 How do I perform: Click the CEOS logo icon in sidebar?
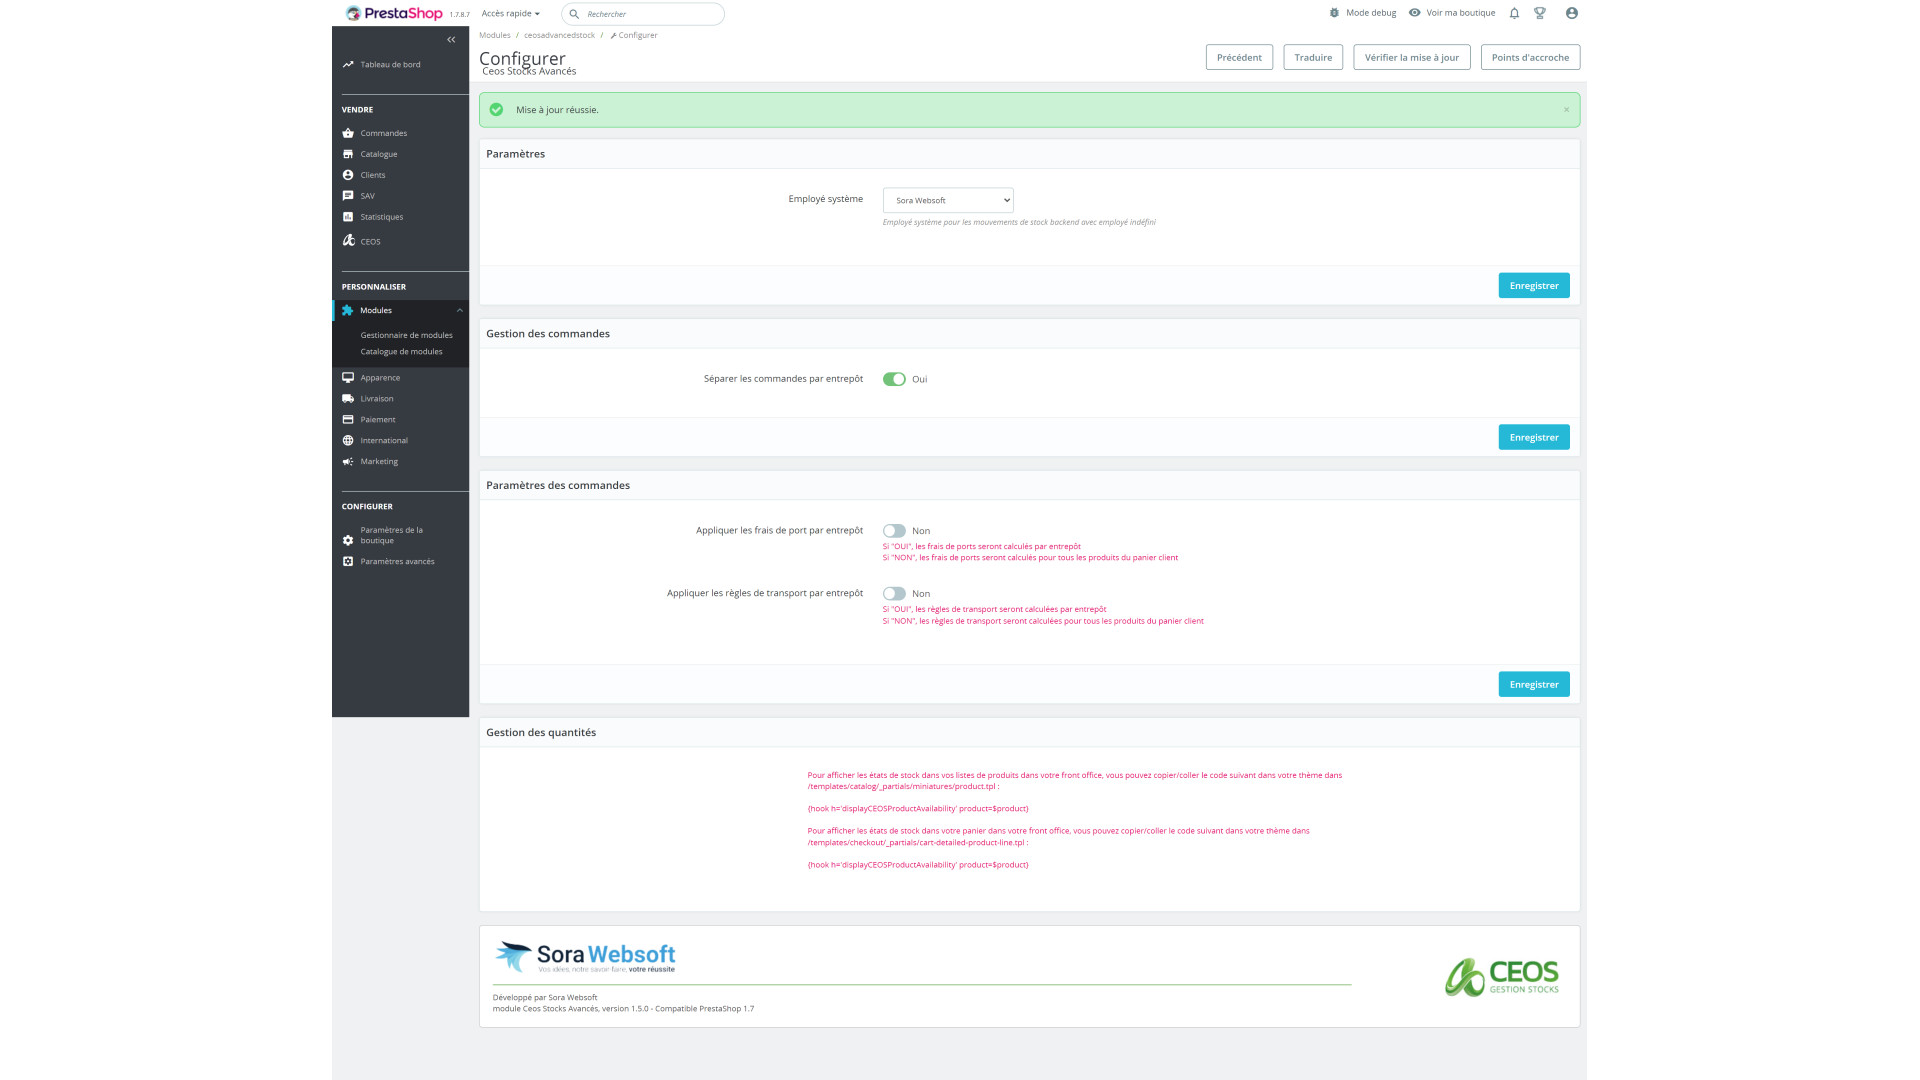coord(348,241)
